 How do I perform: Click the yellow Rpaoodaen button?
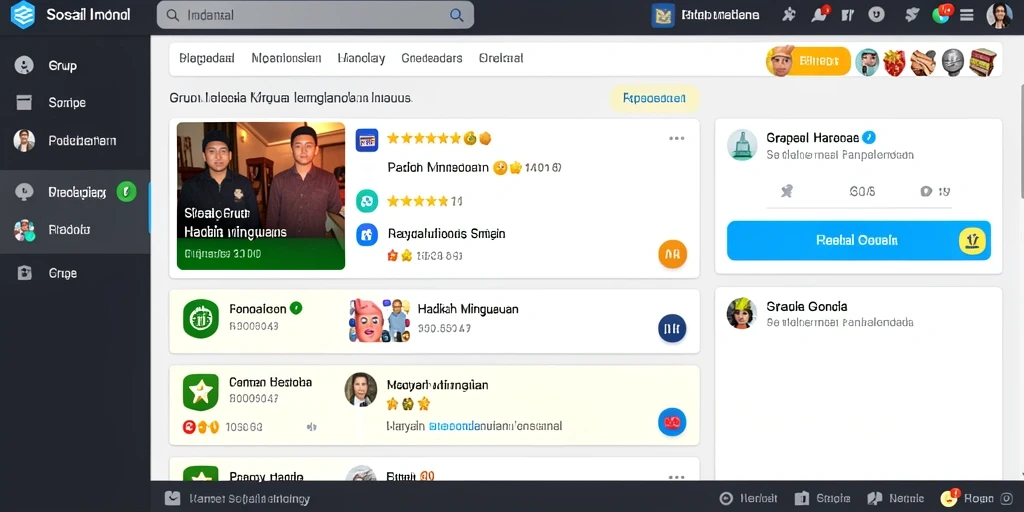pyautogui.click(x=654, y=99)
